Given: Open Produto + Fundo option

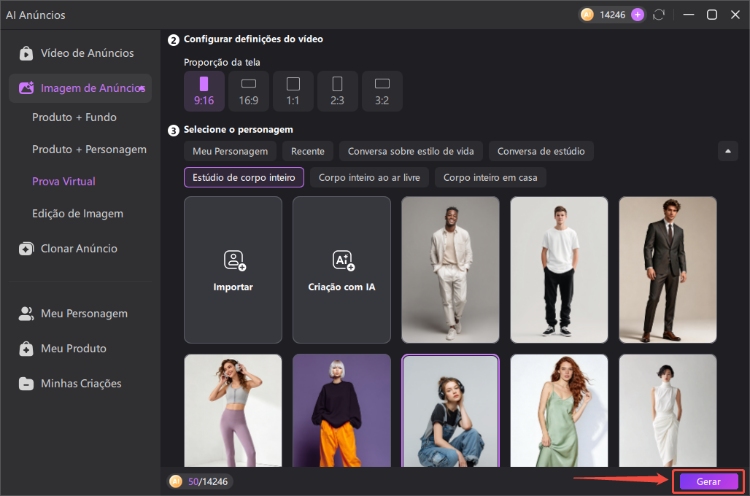Looking at the screenshot, I should point(74,117).
